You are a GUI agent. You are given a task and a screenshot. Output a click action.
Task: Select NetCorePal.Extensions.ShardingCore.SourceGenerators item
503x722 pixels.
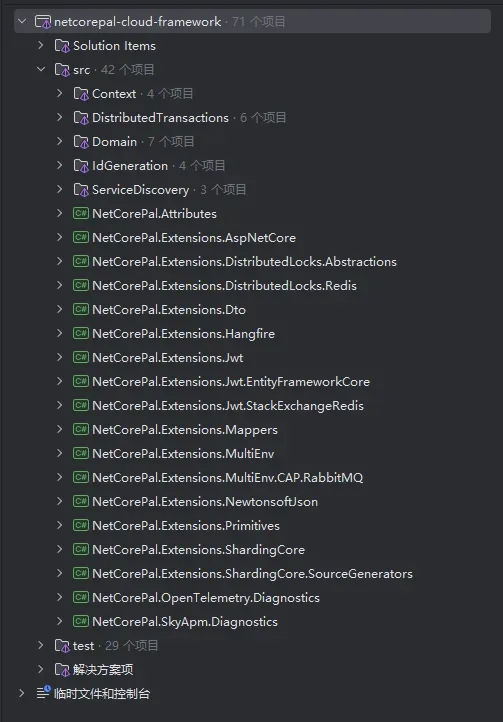coord(252,574)
